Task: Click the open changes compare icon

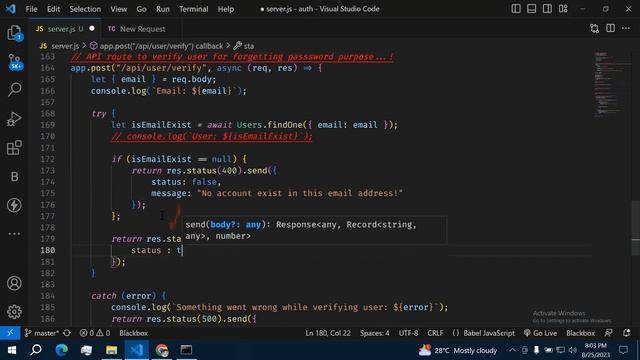Action: click(x=595, y=29)
